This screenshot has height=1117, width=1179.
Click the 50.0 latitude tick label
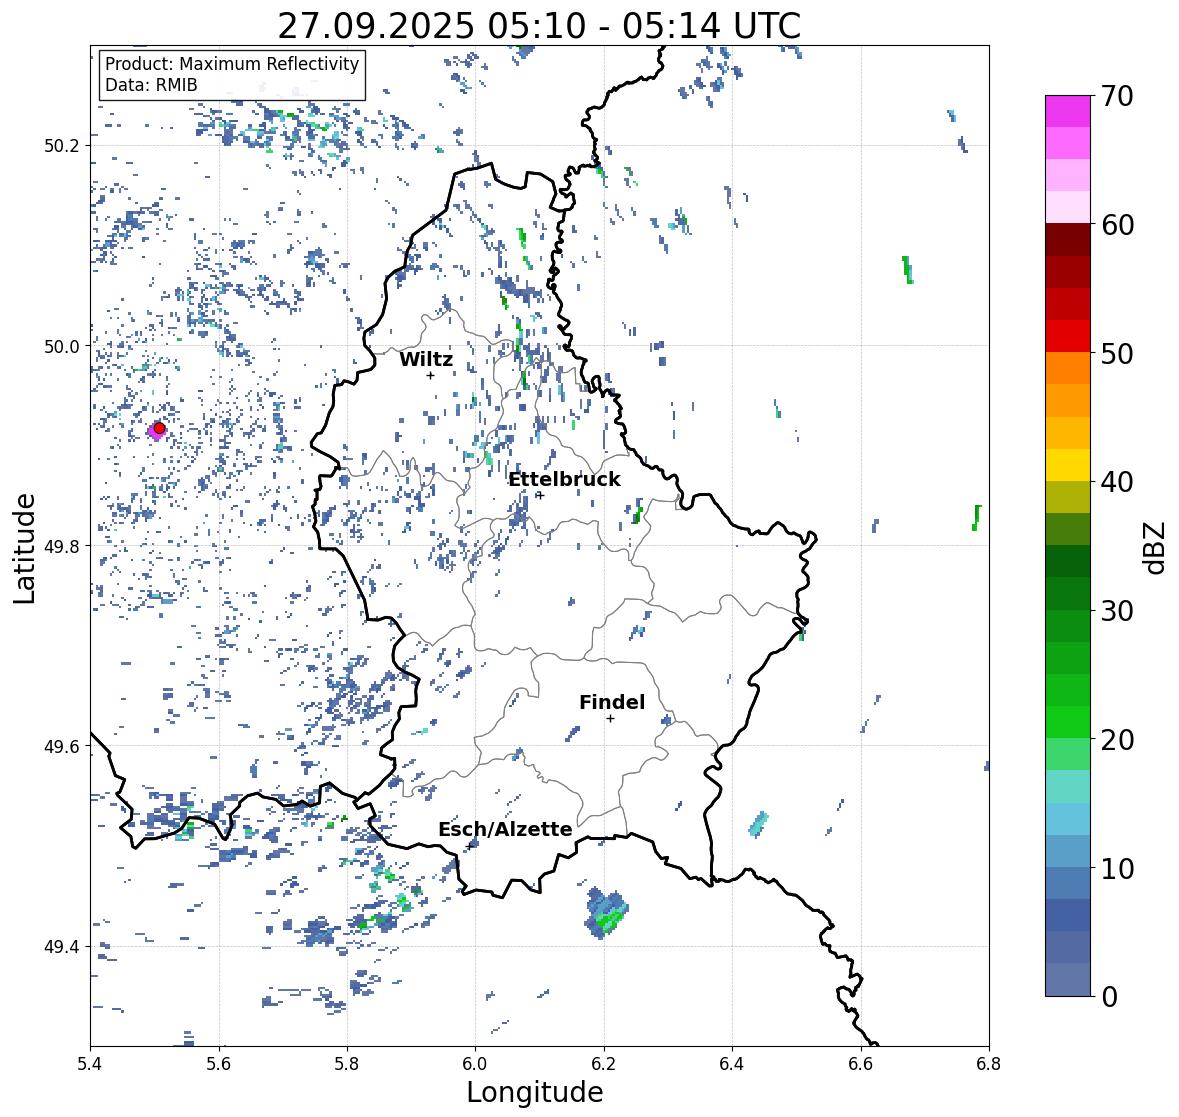coord(62,347)
